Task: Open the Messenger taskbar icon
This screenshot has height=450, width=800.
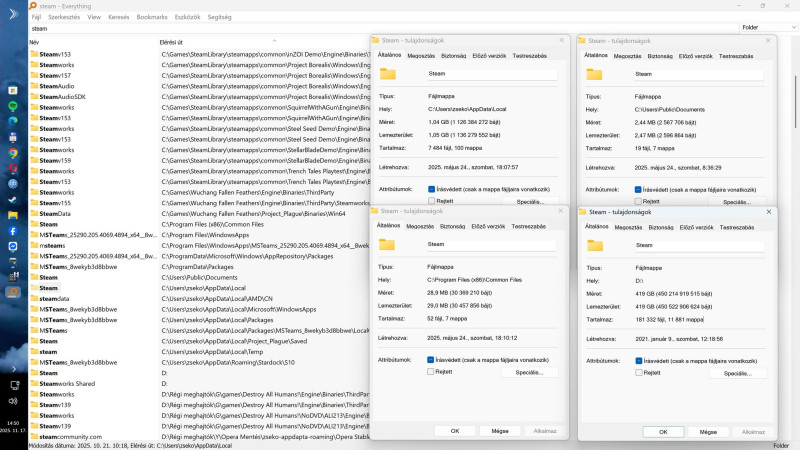Action: tap(13, 246)
